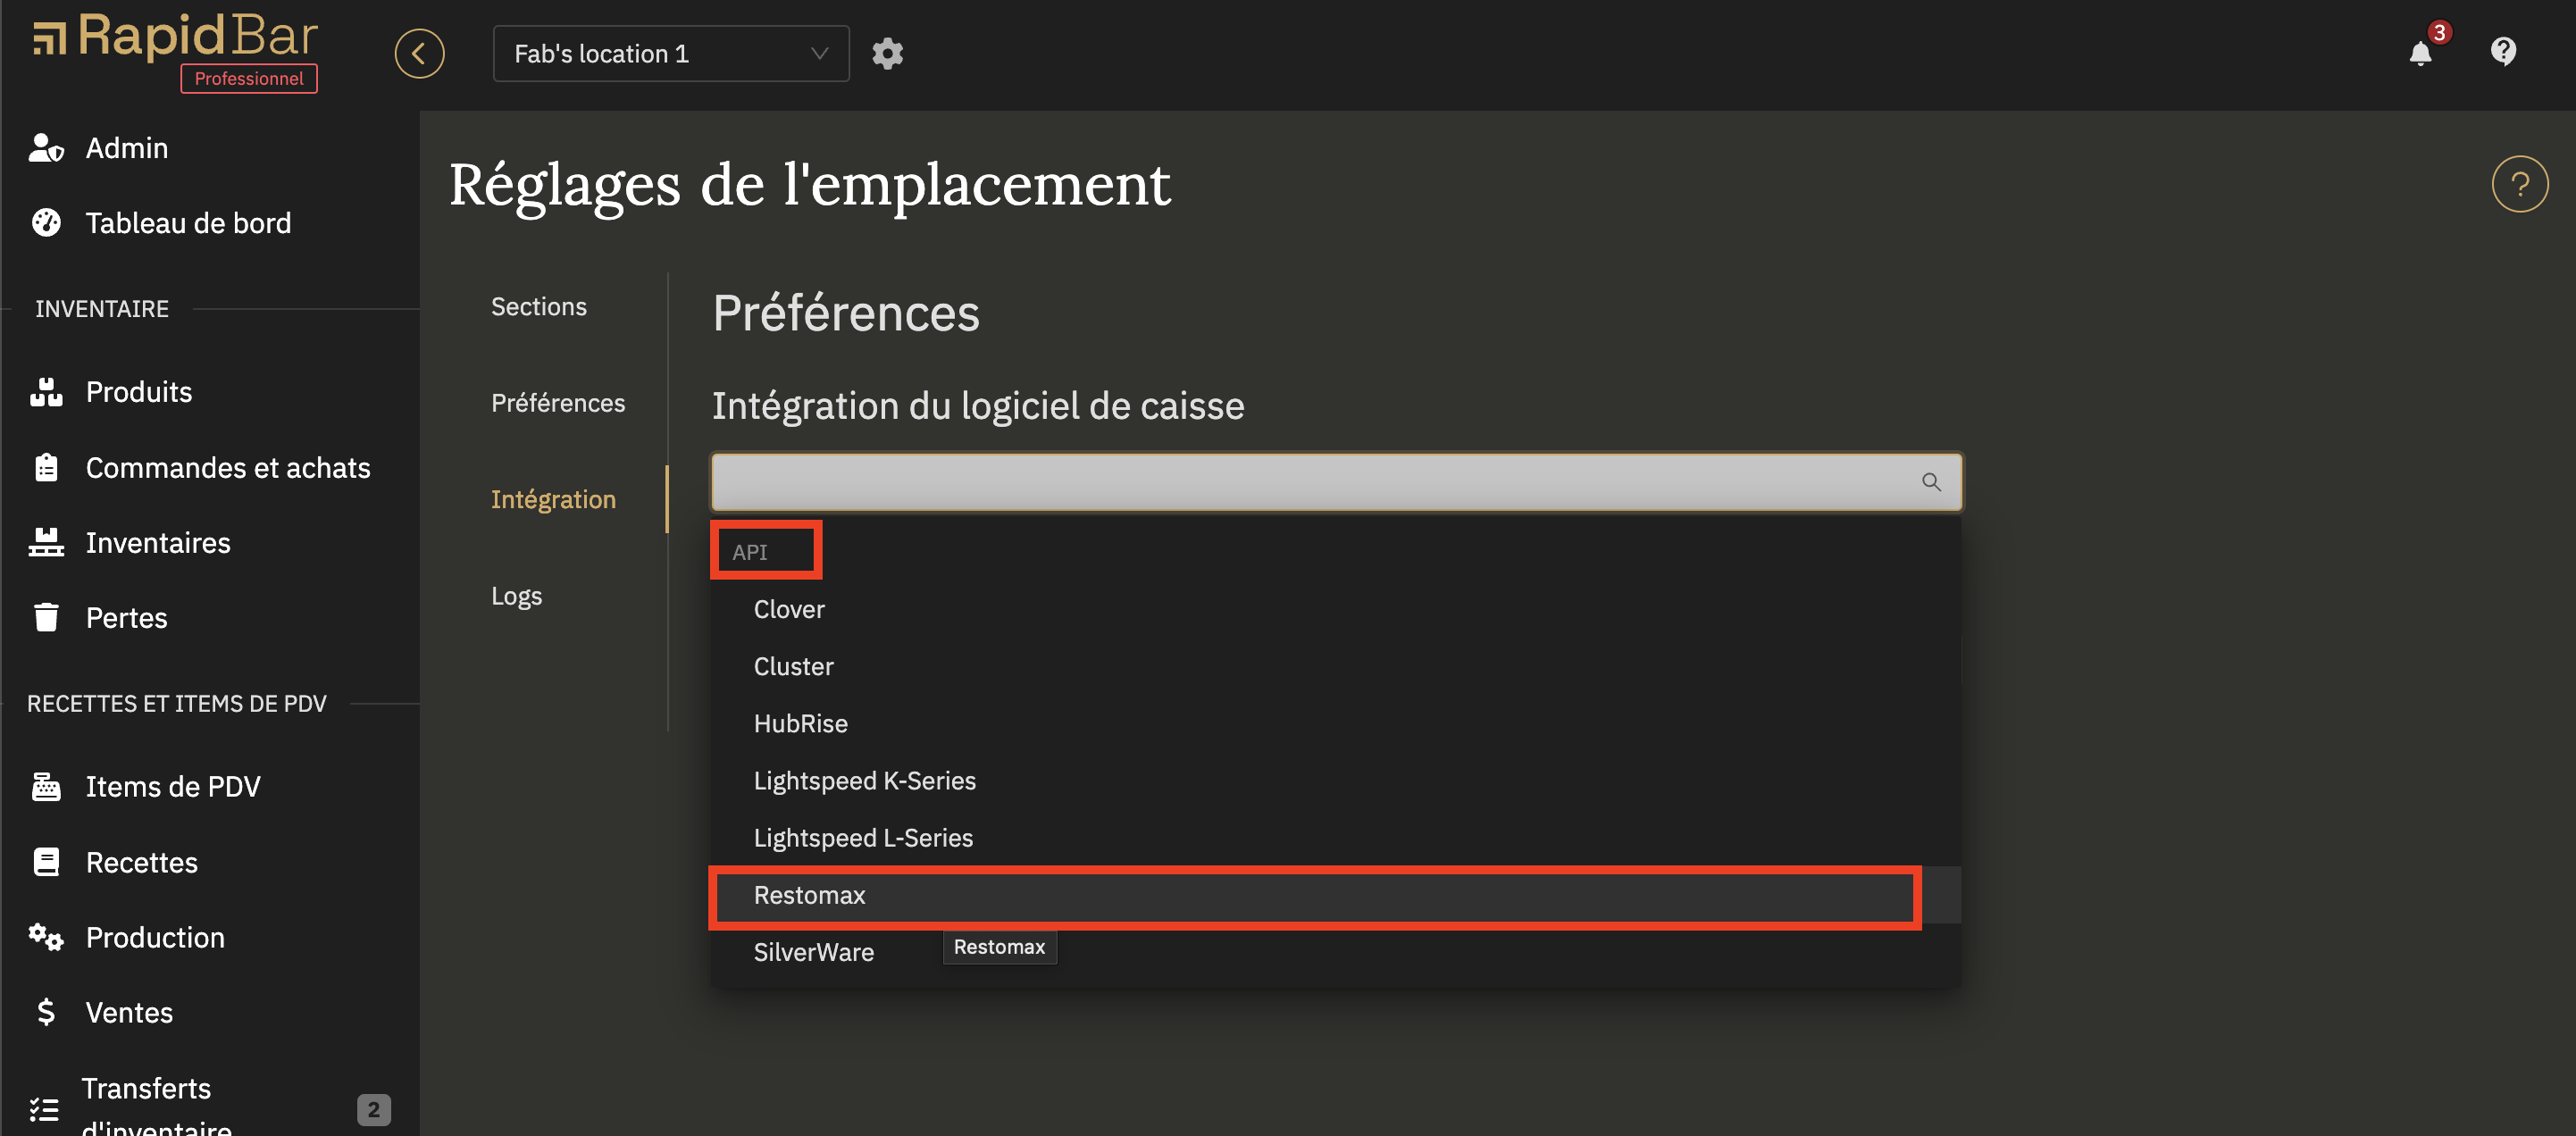Click the search magnifier icon

coord(1931,482)
